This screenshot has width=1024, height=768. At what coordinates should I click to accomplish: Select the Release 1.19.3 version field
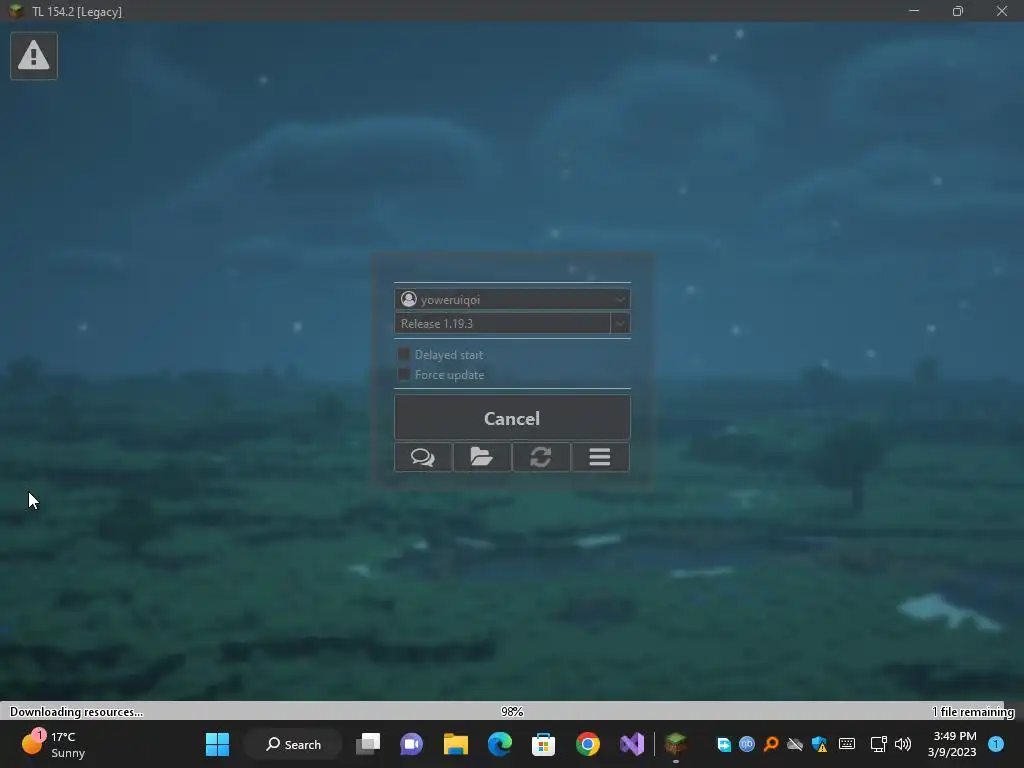coord(502,323)
